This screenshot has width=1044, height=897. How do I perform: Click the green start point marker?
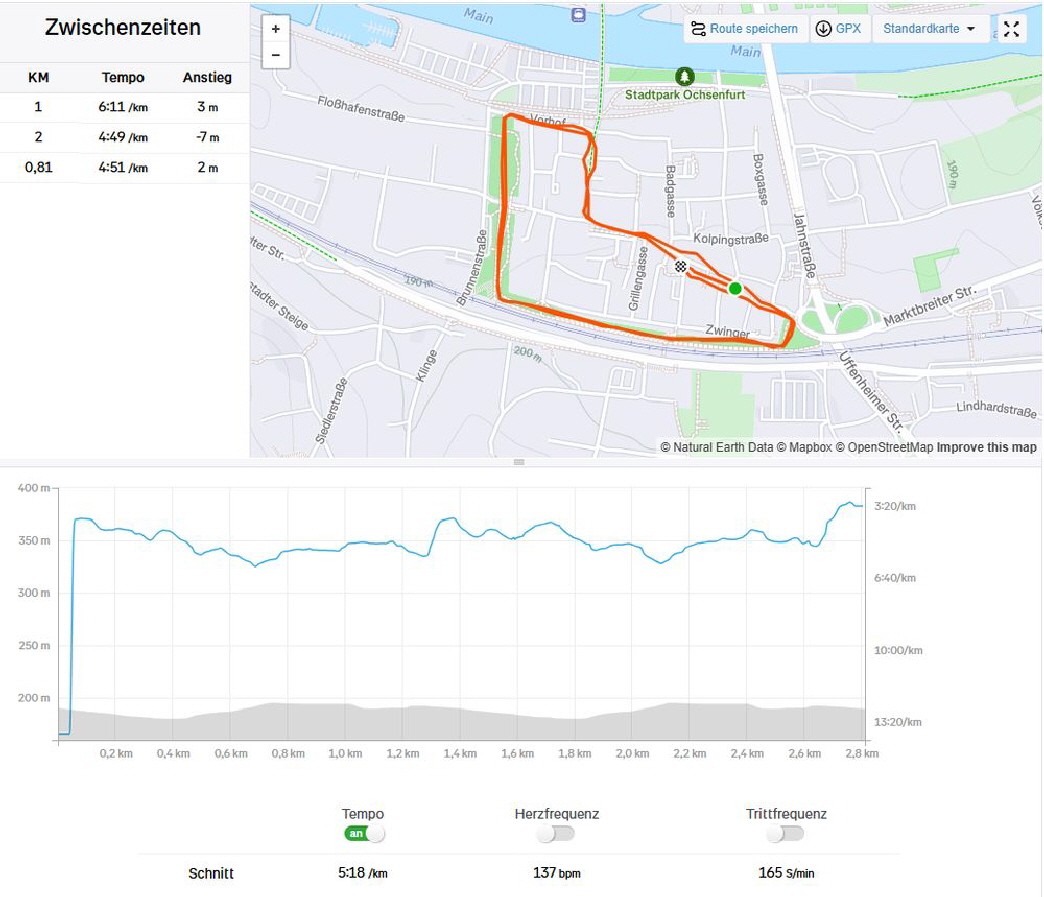pyautogui.click(x=735, y=288)
